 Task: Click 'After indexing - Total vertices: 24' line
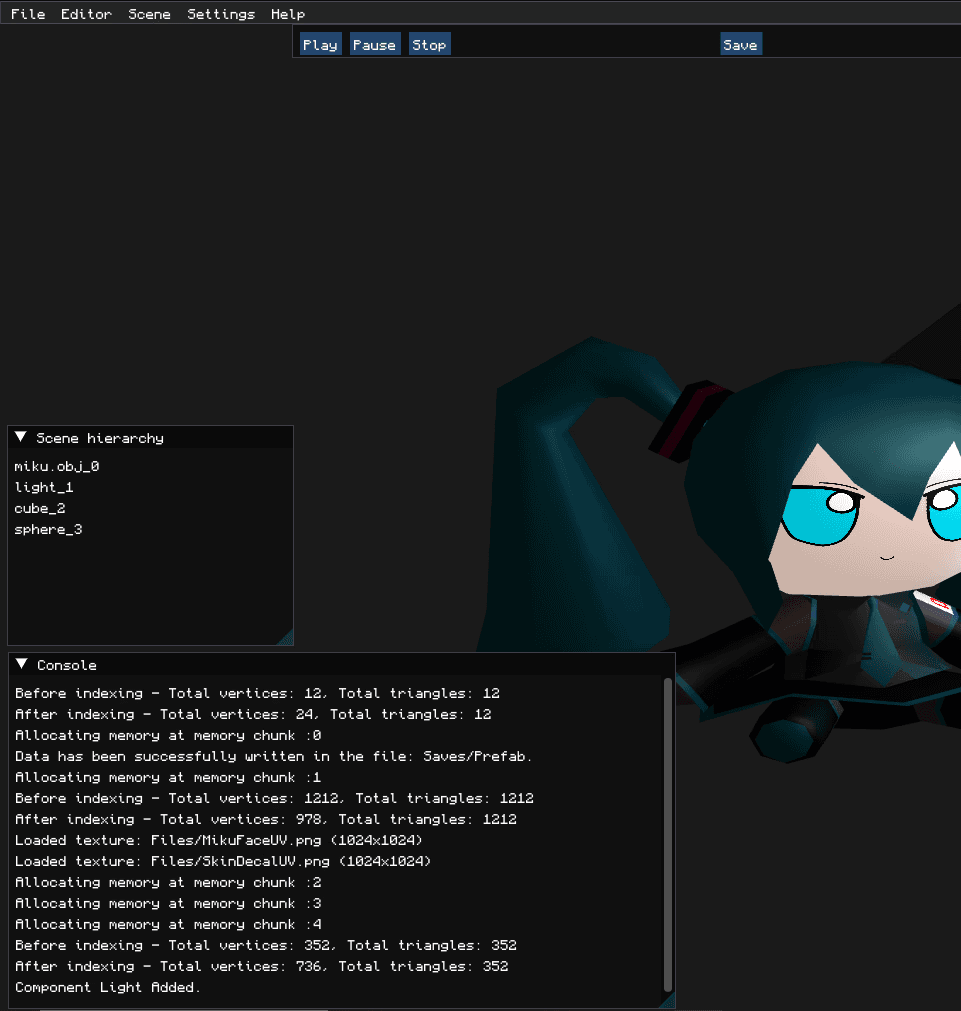pos(253,714)
